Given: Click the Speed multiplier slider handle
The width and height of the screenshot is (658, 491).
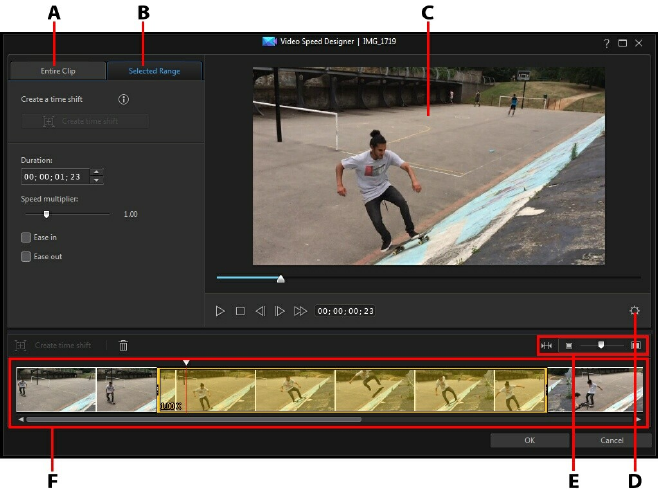Looking at the screenshot, I should pos(46,213).
